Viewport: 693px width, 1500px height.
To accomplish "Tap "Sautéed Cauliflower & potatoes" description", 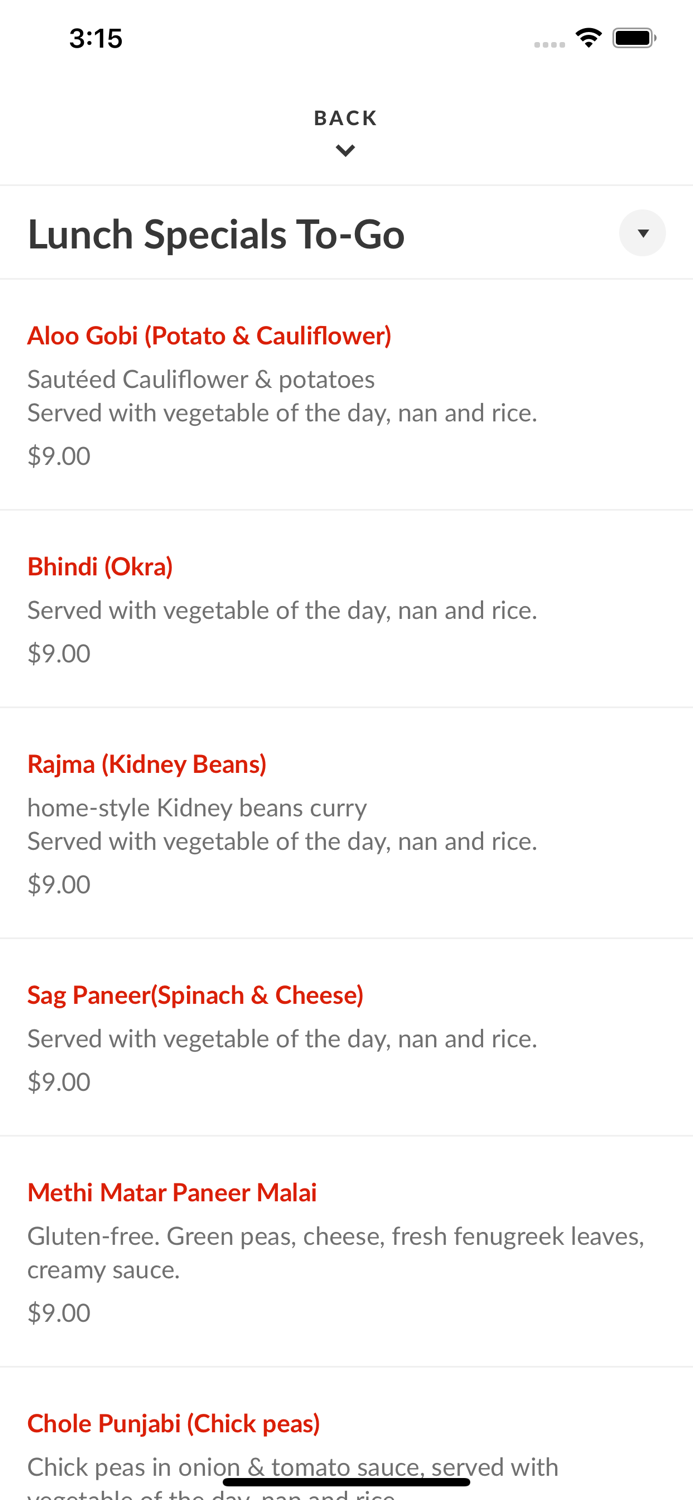I will [x=201, y=380].
